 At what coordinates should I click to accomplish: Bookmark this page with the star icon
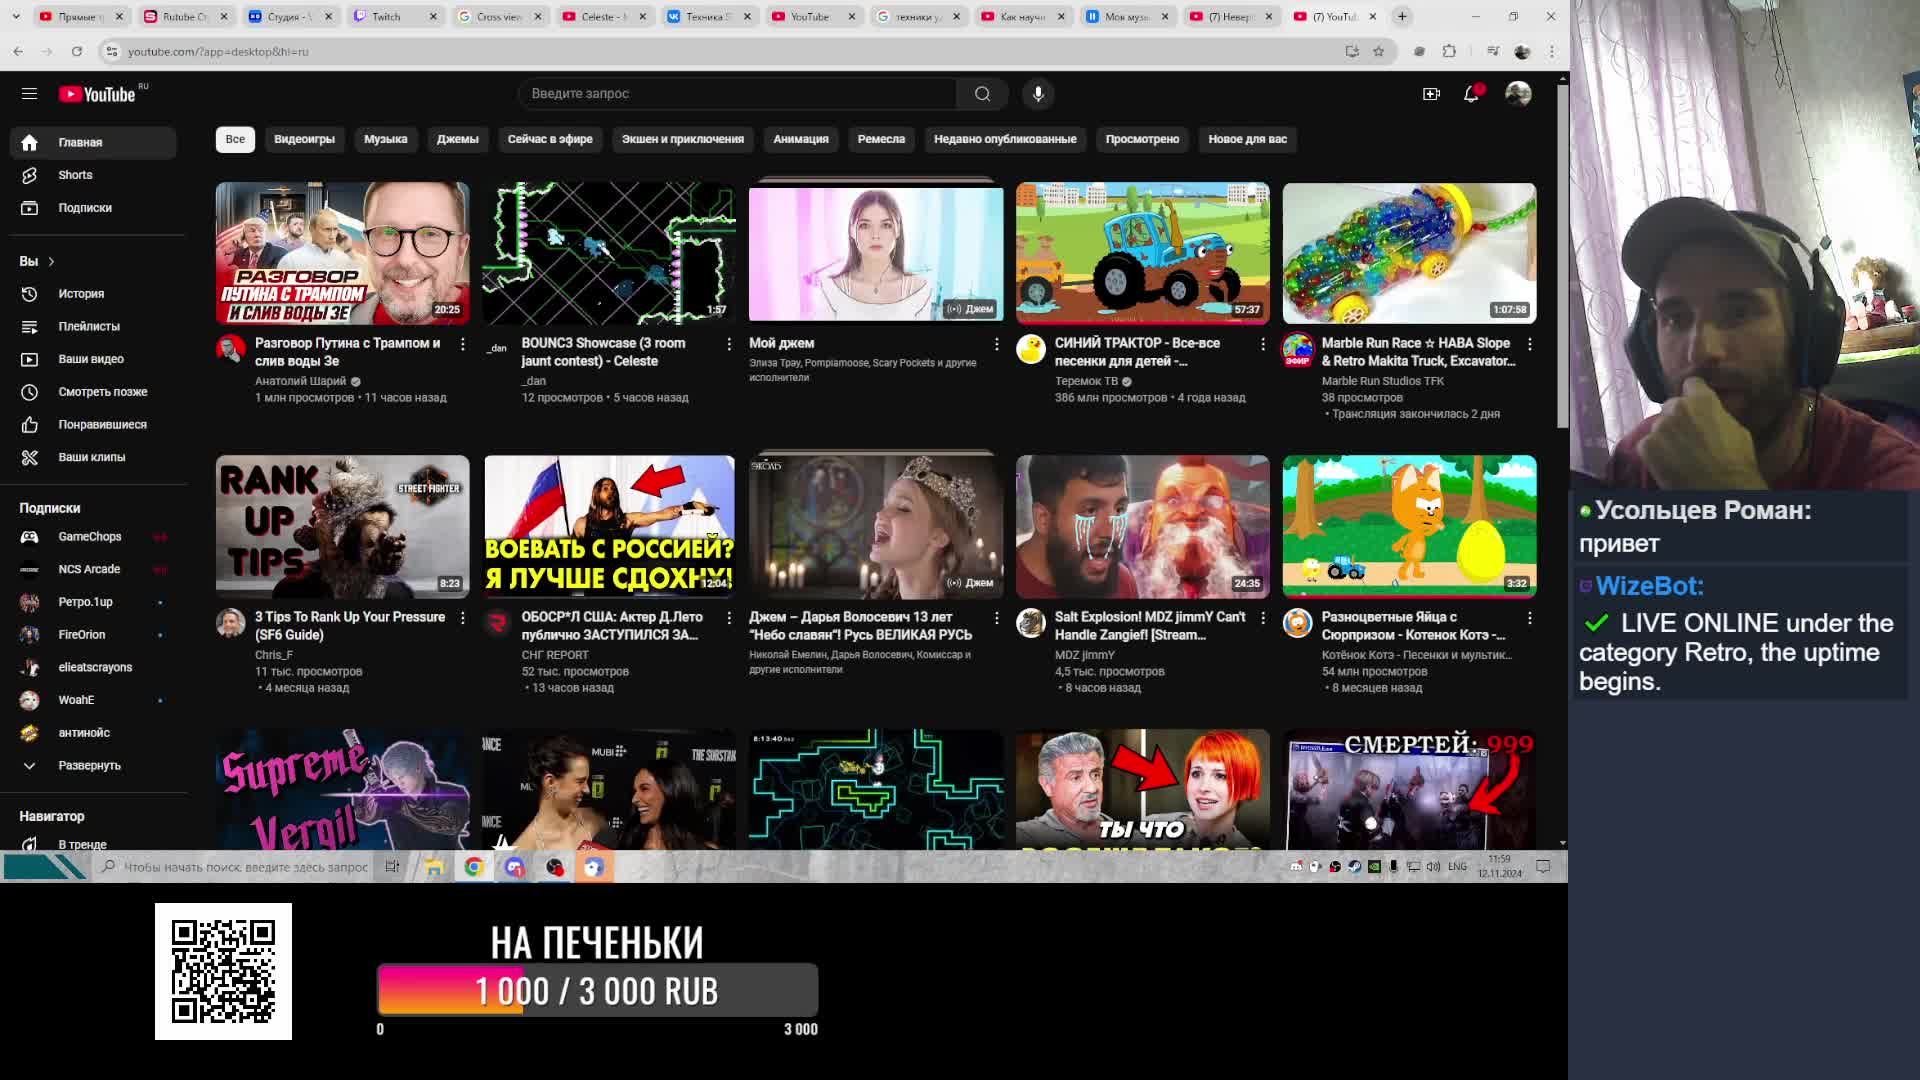click(x=1378, y=51)
